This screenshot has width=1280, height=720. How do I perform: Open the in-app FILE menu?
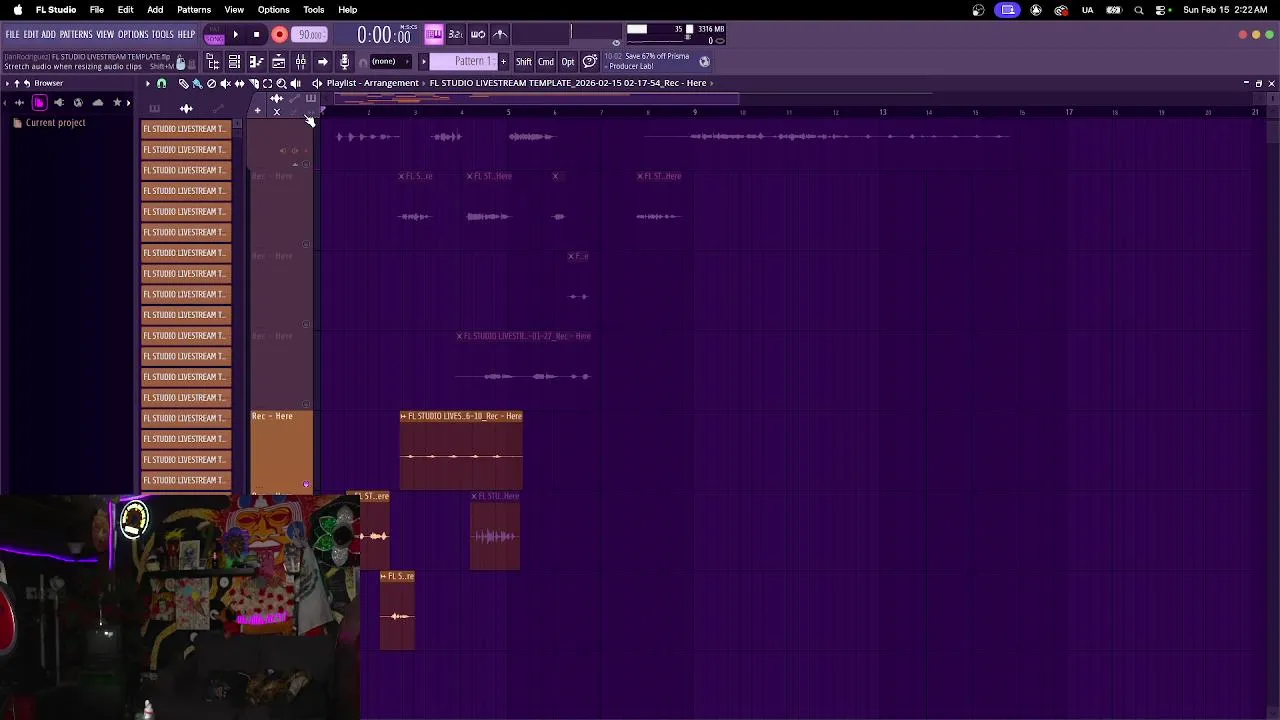coord(12,34)
